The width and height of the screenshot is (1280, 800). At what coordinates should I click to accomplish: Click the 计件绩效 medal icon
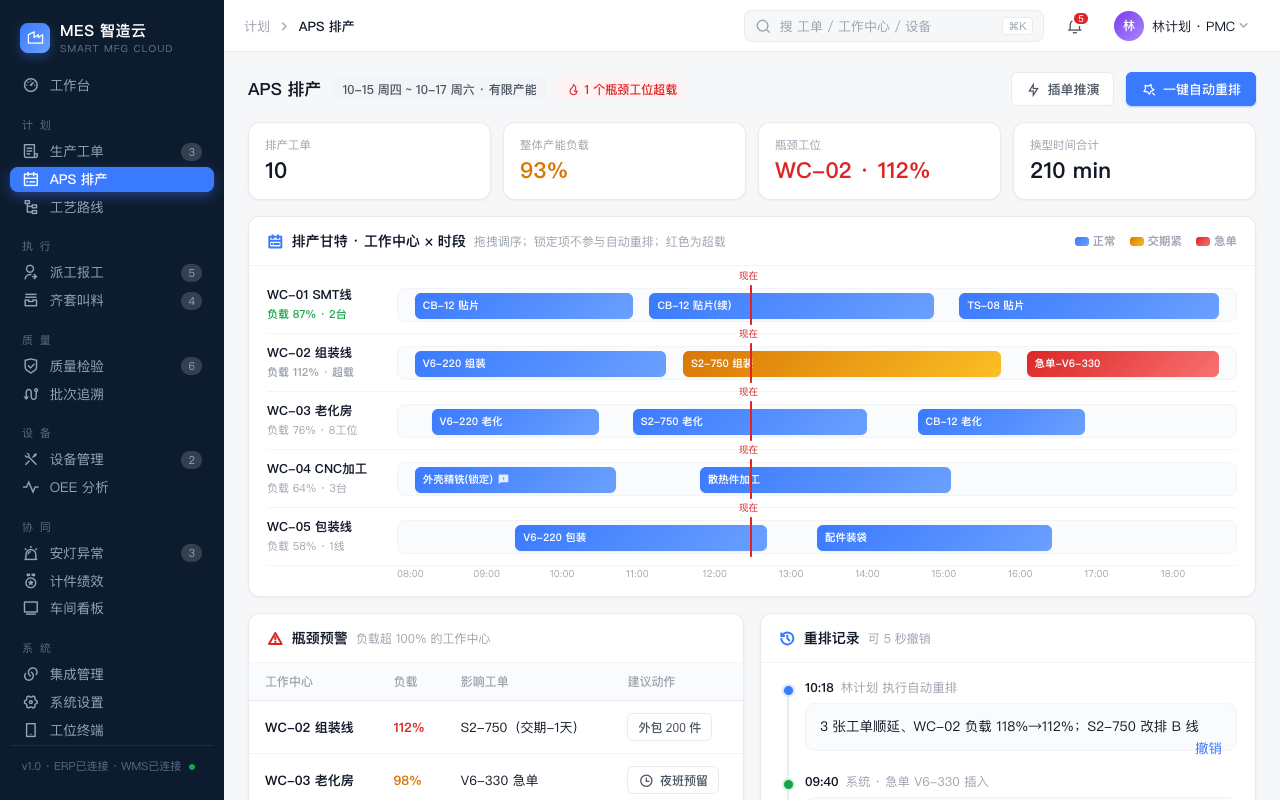31,581
